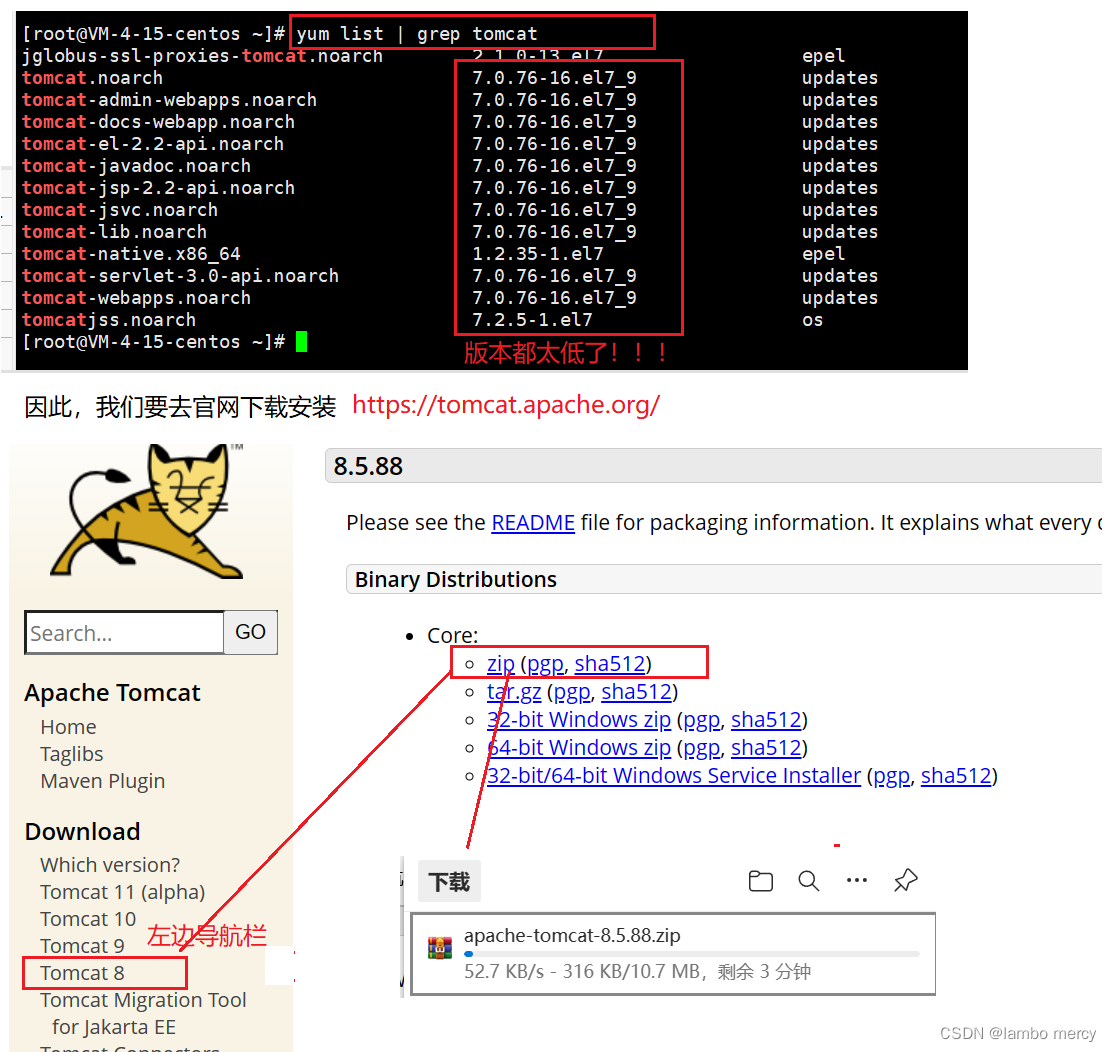1112x1052 pixels.
Task: Select Tomcat 10 download link
Action: click(x=88, y=919)
